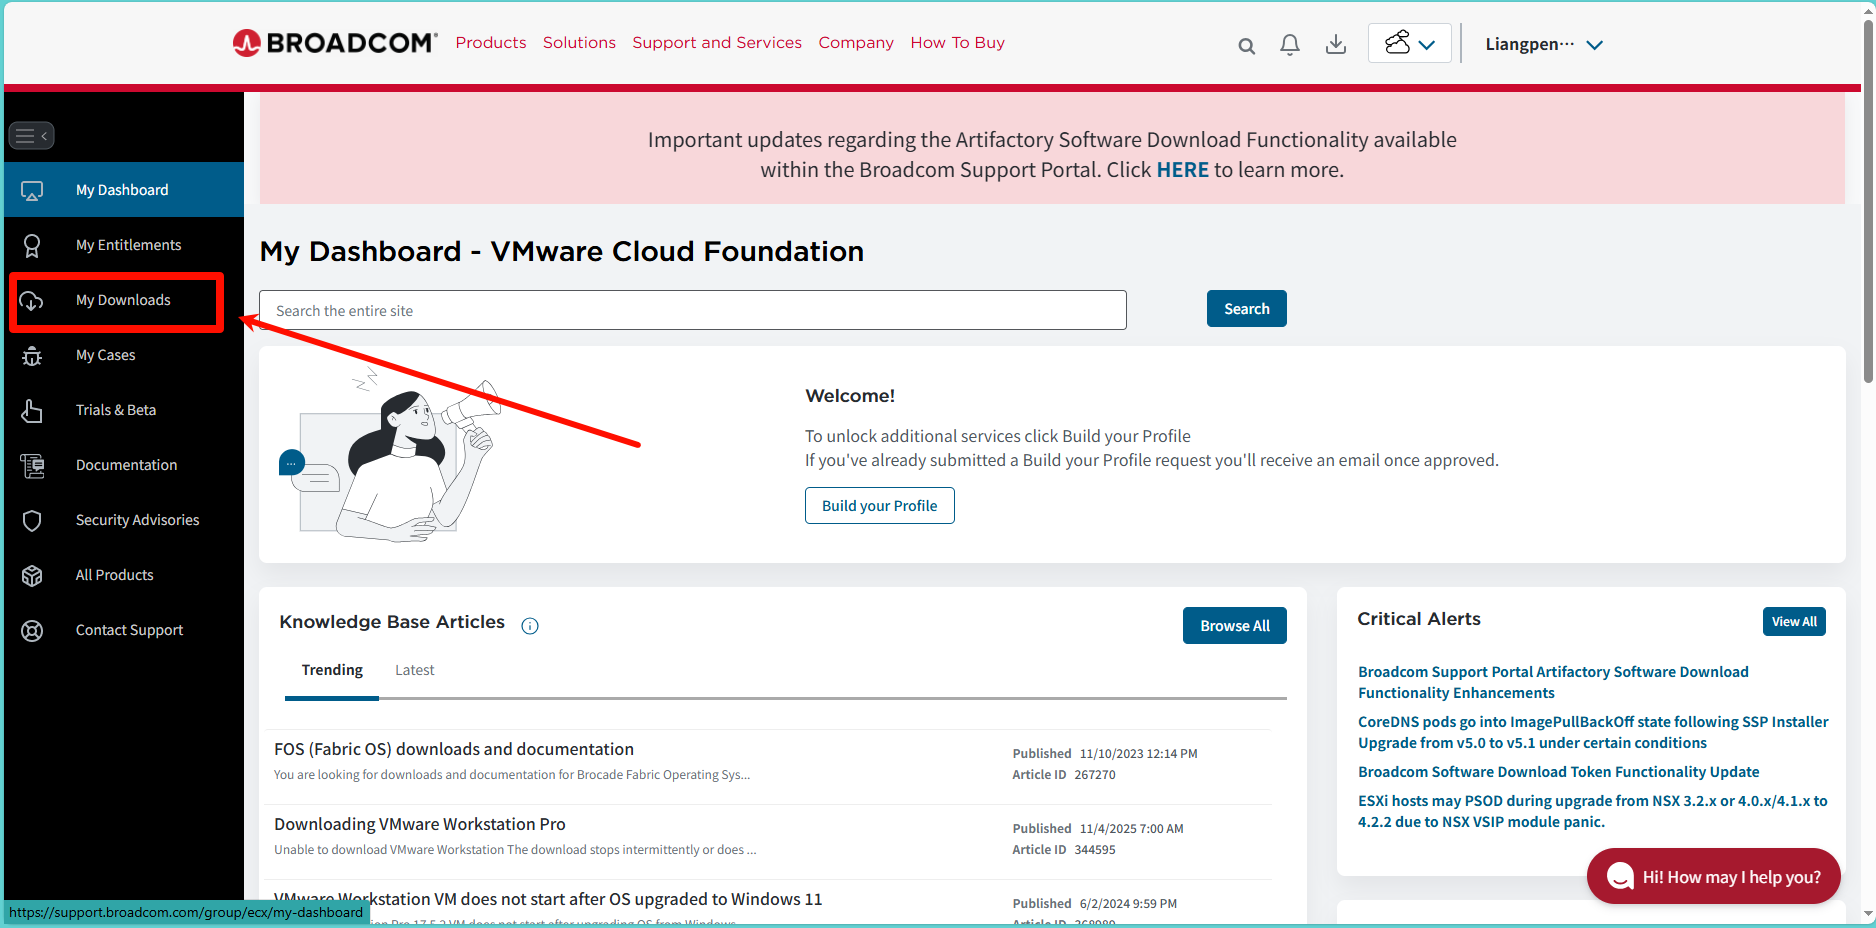Open the Hi! How may I help you chat
Viewport: 1876px width, 928px height.
click(x=1714, y=876)
